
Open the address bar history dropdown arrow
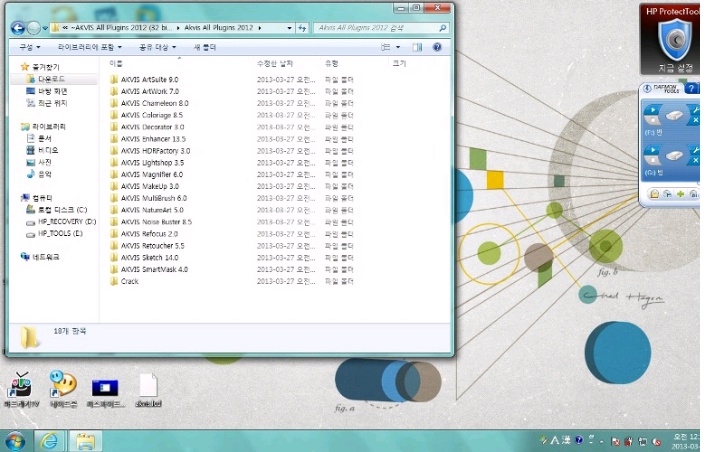point(289,28)
